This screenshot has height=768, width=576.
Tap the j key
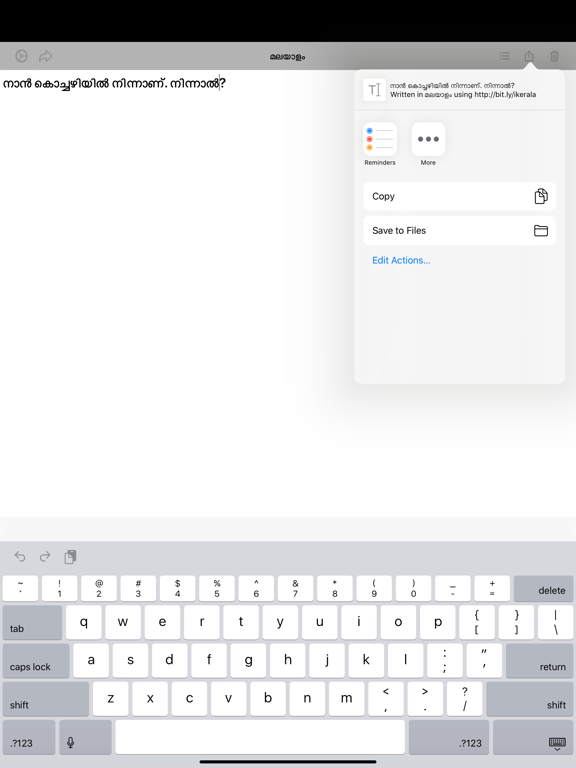(327, 661)
